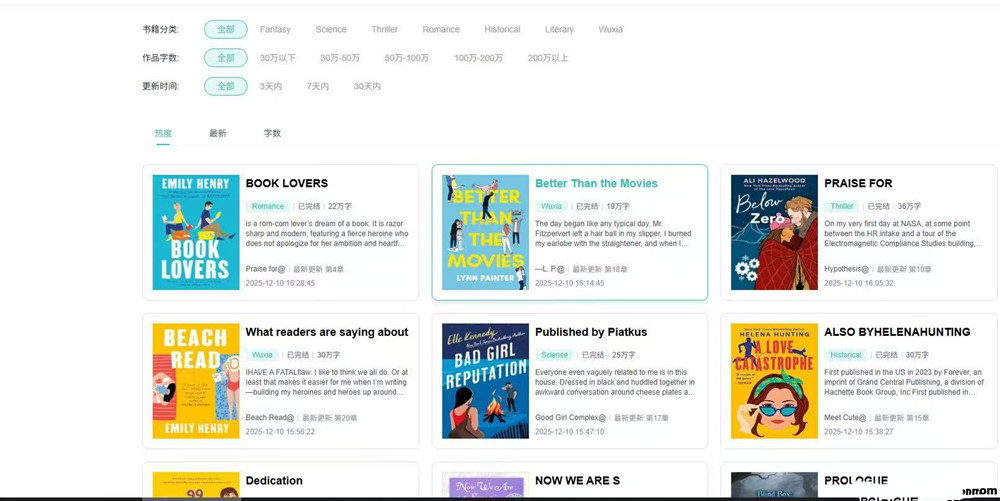Select the 热度 sorting tab
1000x501 pixels.
163,133
